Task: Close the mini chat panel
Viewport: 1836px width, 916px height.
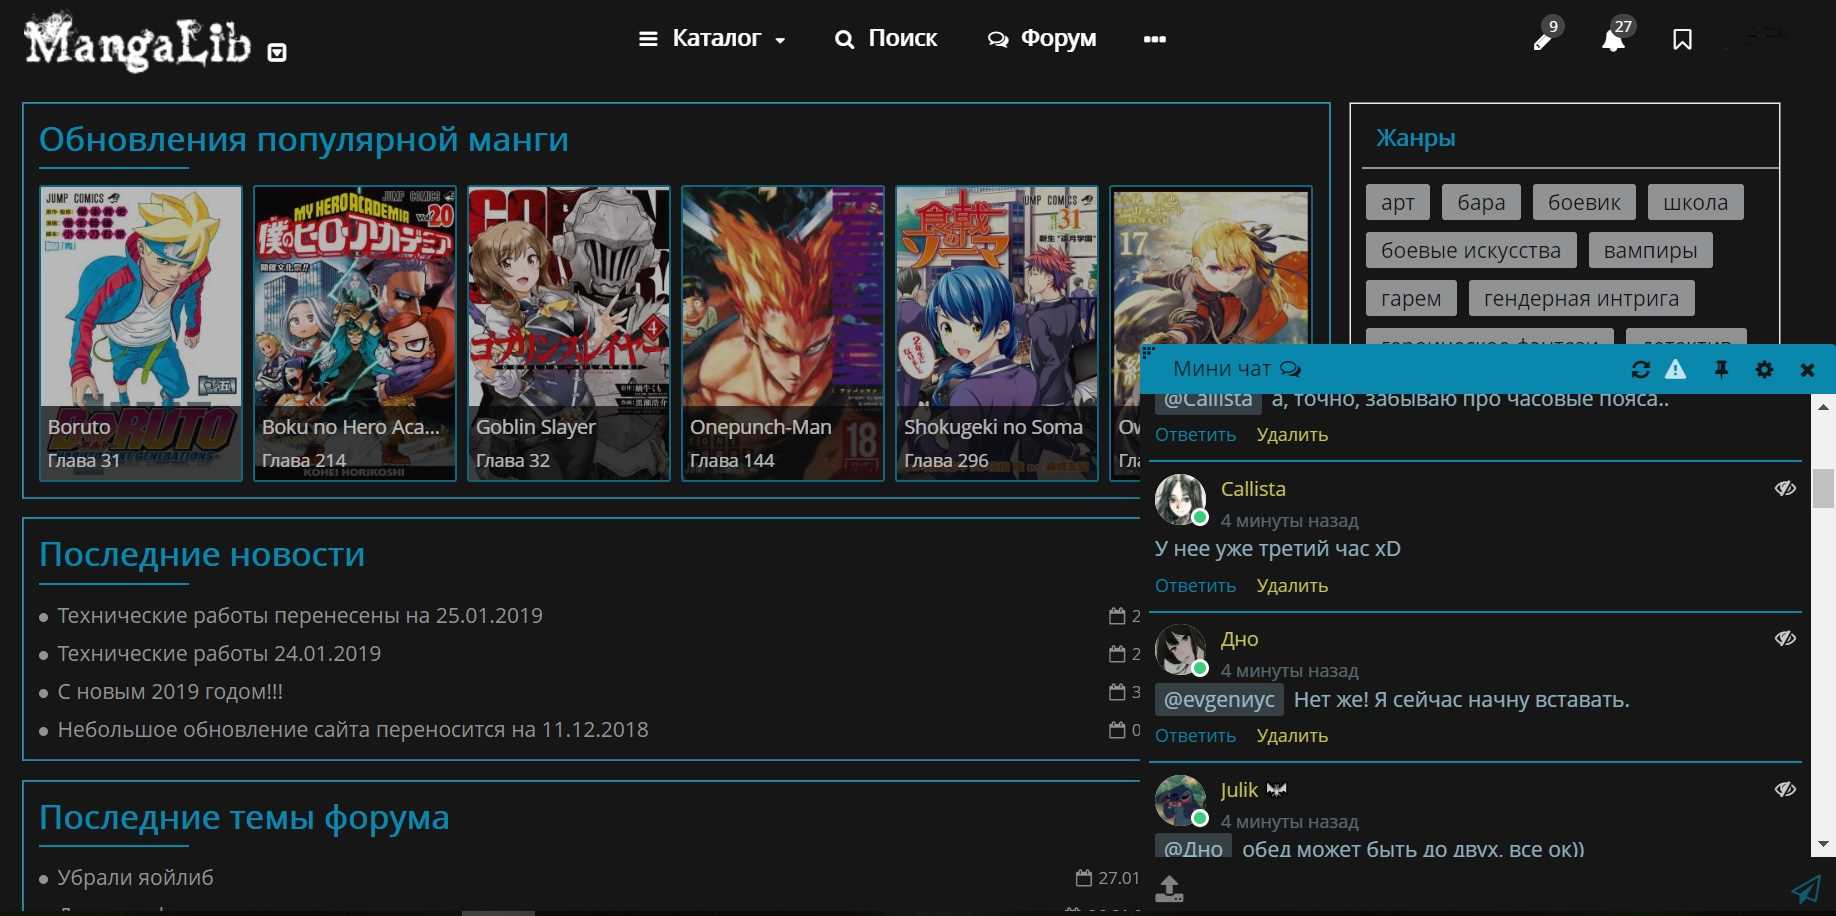Action: (x=1807, y=370)
